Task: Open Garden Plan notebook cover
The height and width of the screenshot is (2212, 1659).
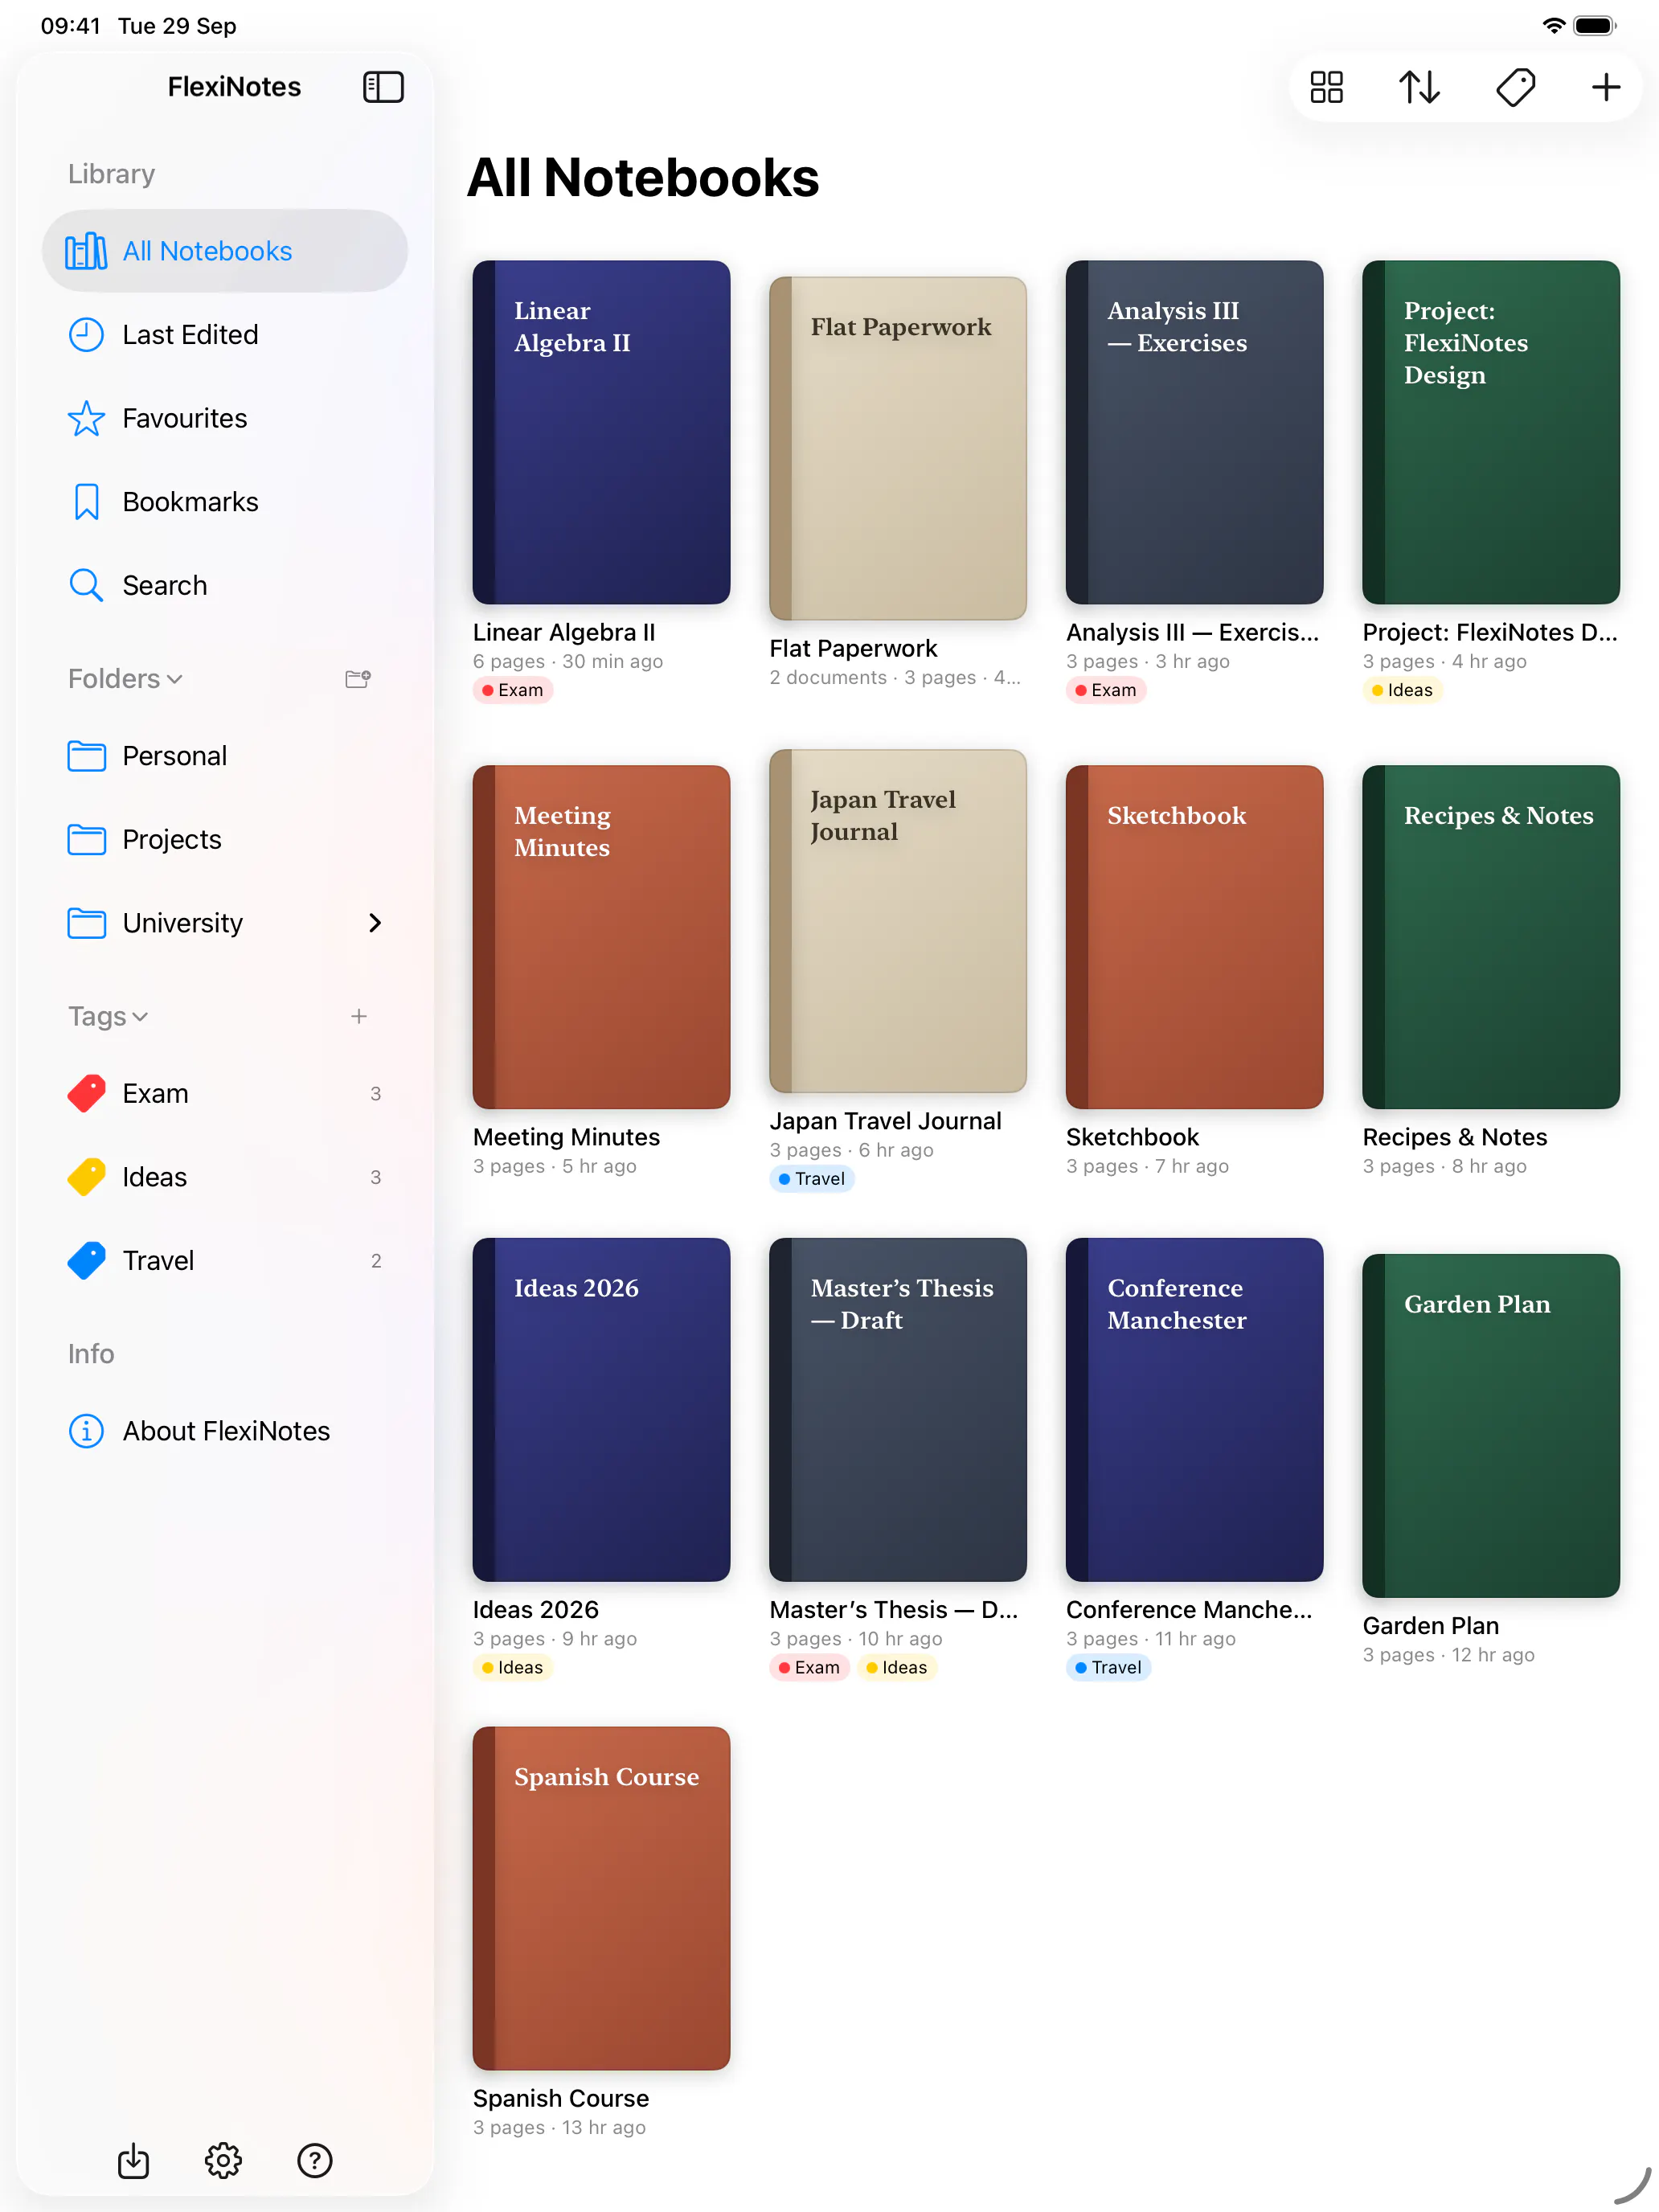Action: pyautogui.click(x=1491, y=1426)
